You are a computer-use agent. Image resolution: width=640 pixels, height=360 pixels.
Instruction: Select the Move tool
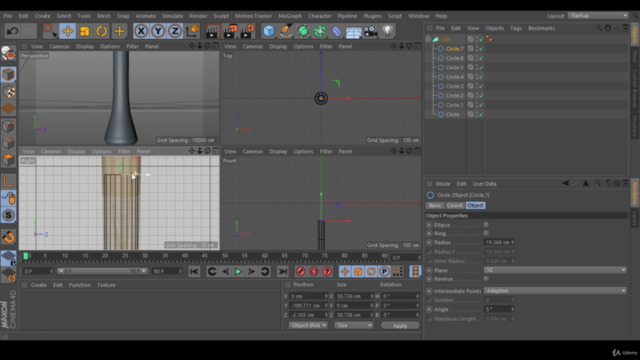[67, 31]
